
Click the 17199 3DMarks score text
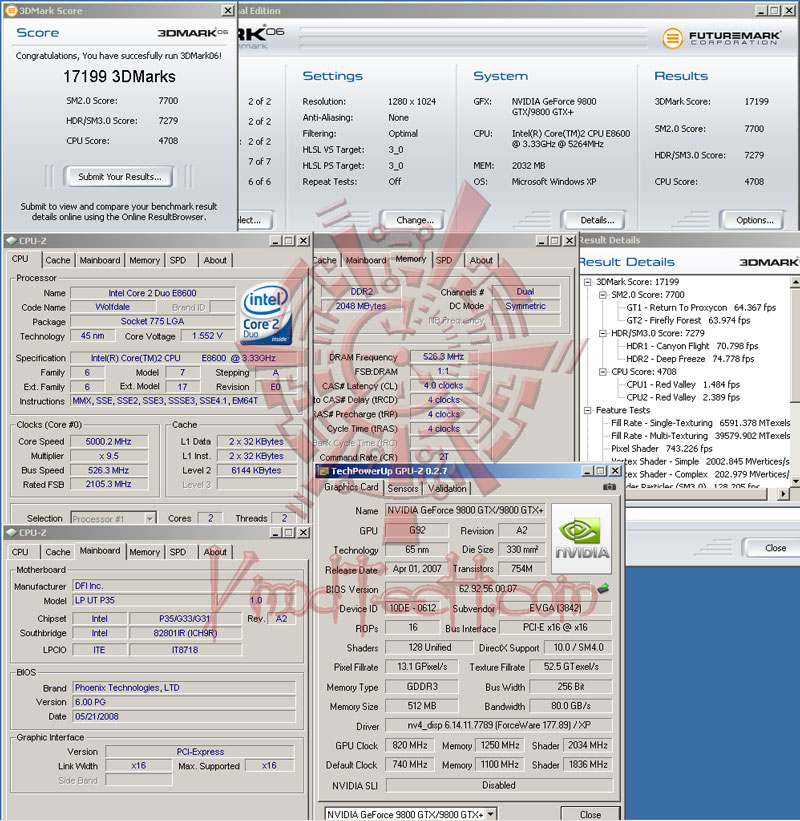pyautogui.click(x=119, y=77)
